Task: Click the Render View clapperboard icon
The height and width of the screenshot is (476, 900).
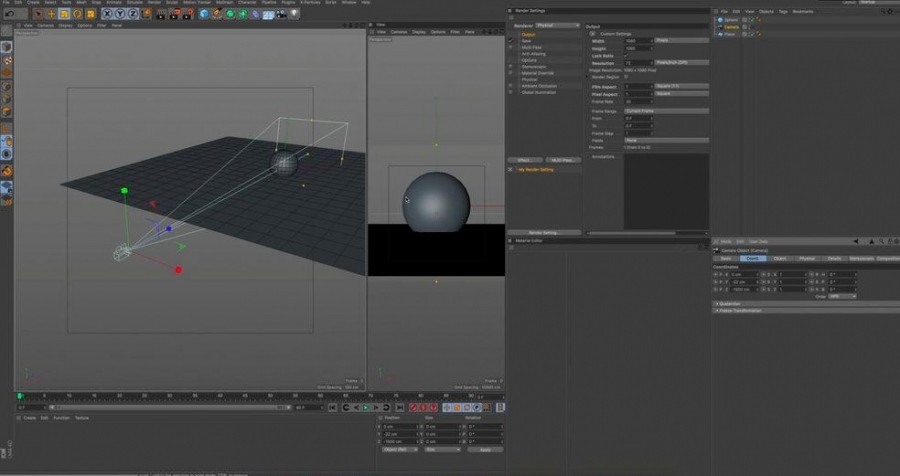Action: [x=161, y=13]
